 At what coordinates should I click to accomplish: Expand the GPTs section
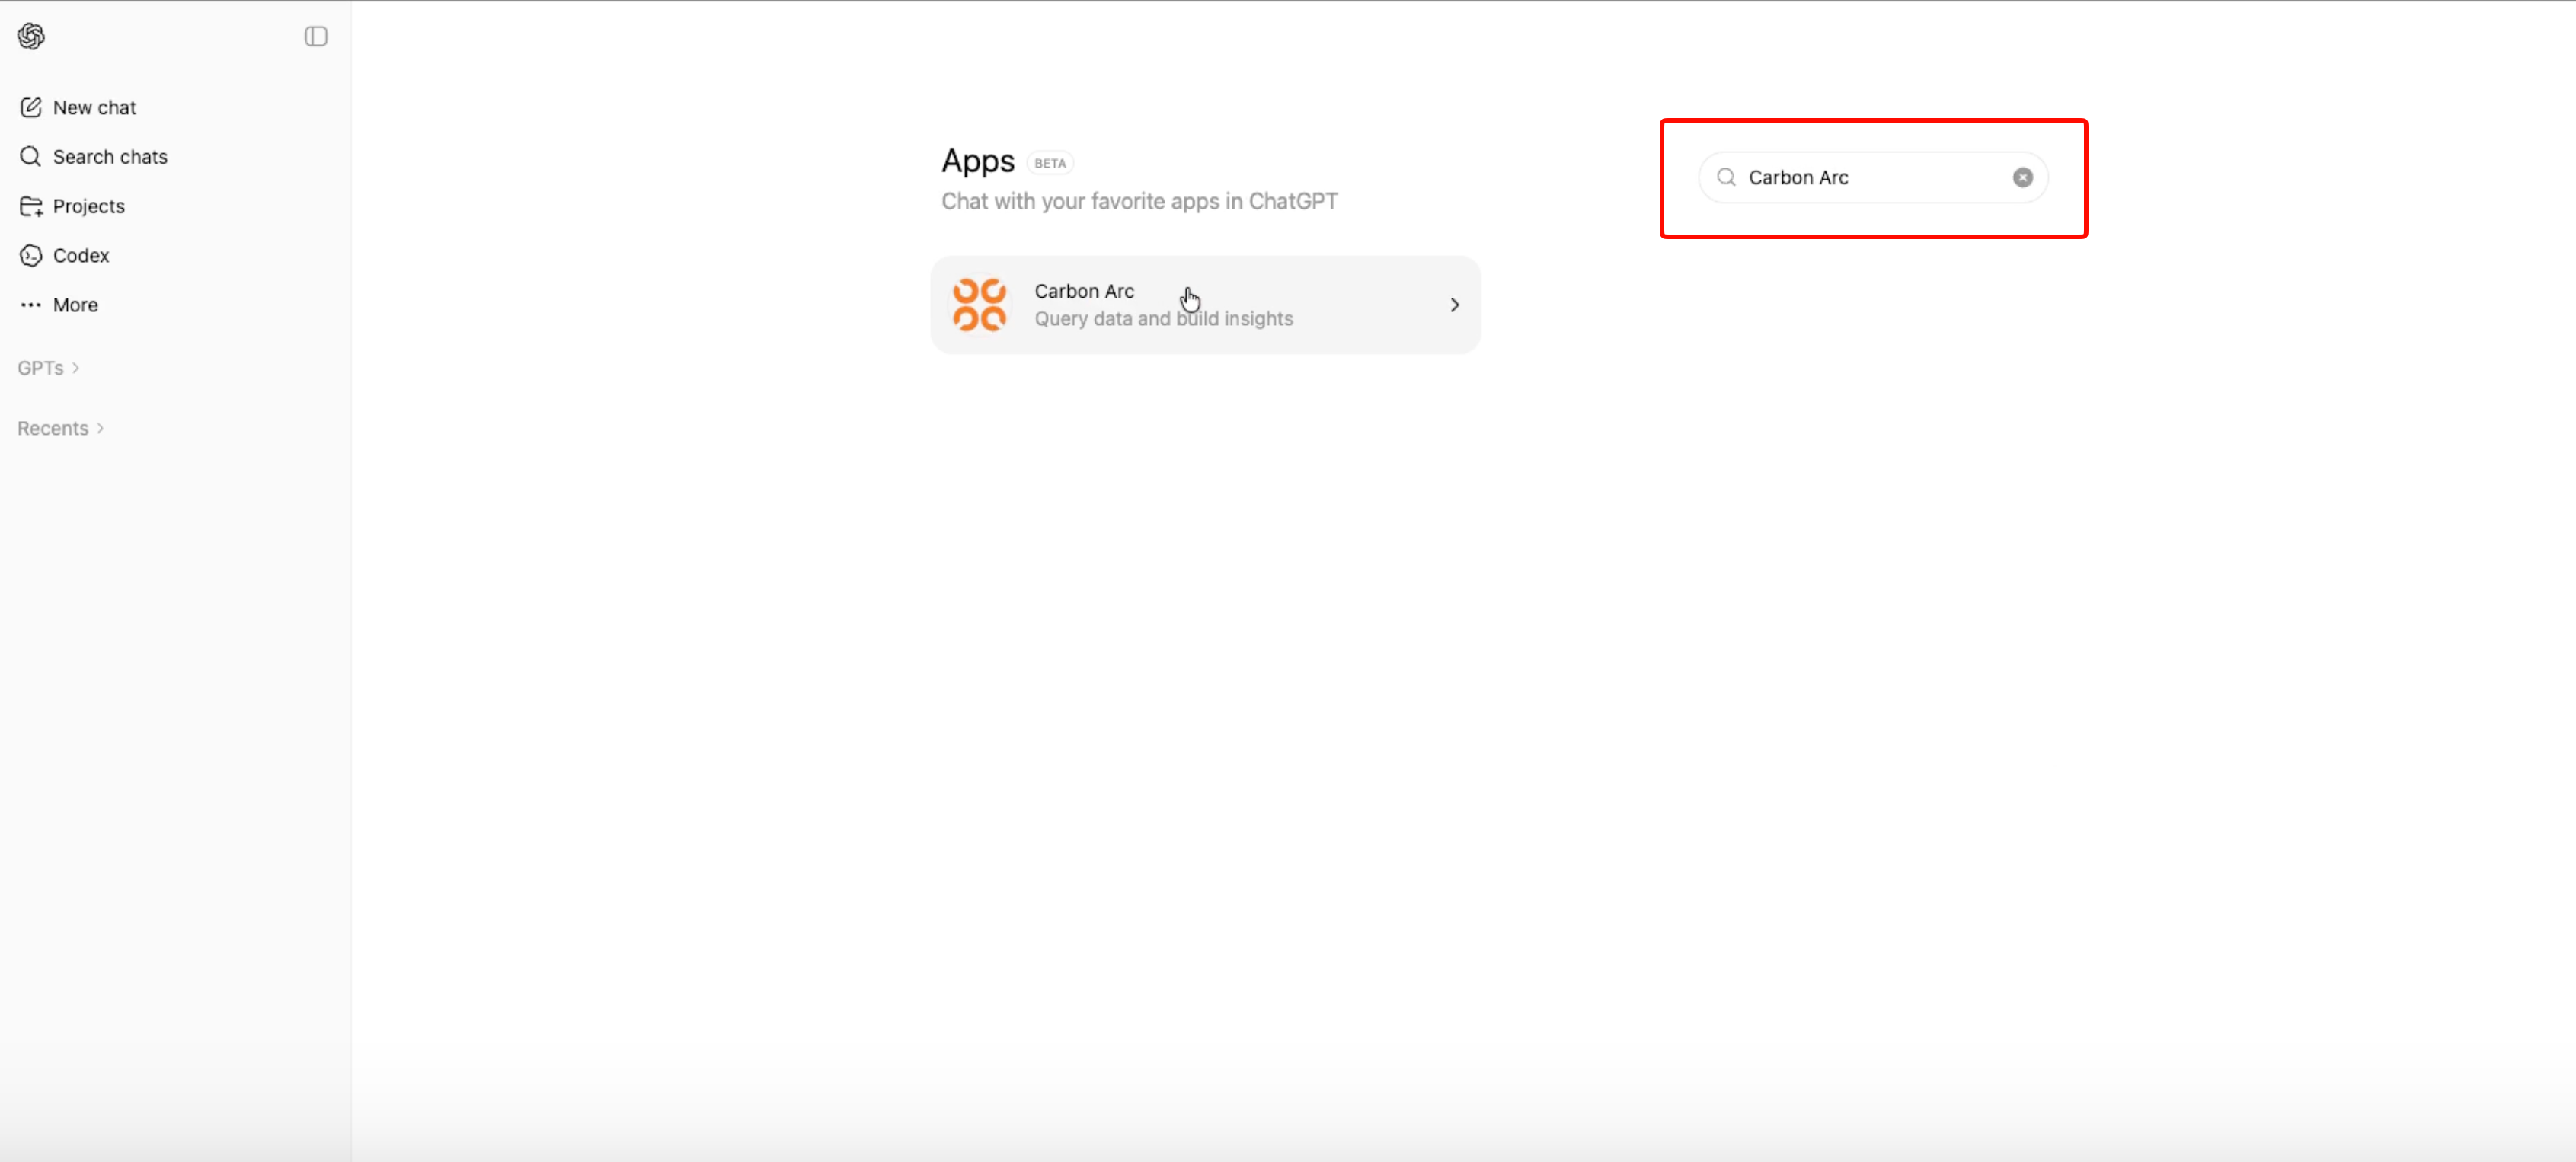coord(48,368)
